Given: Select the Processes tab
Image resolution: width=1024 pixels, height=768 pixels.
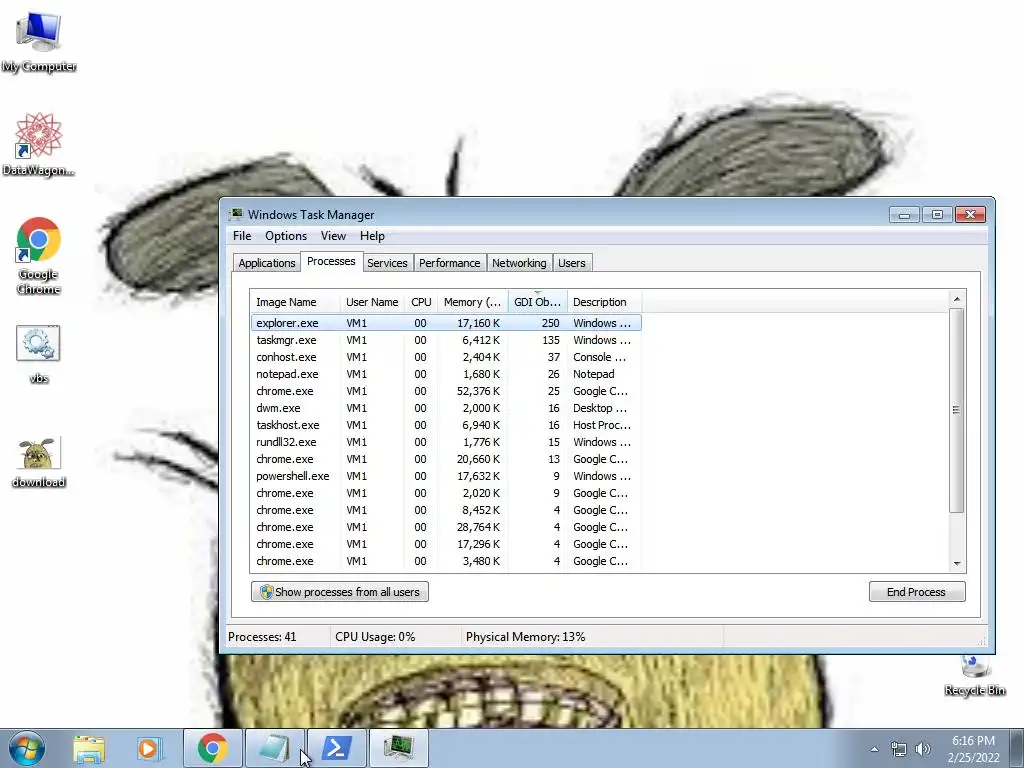Looking at the screenshot, I should pyautogui.click(x=331, y=261).
